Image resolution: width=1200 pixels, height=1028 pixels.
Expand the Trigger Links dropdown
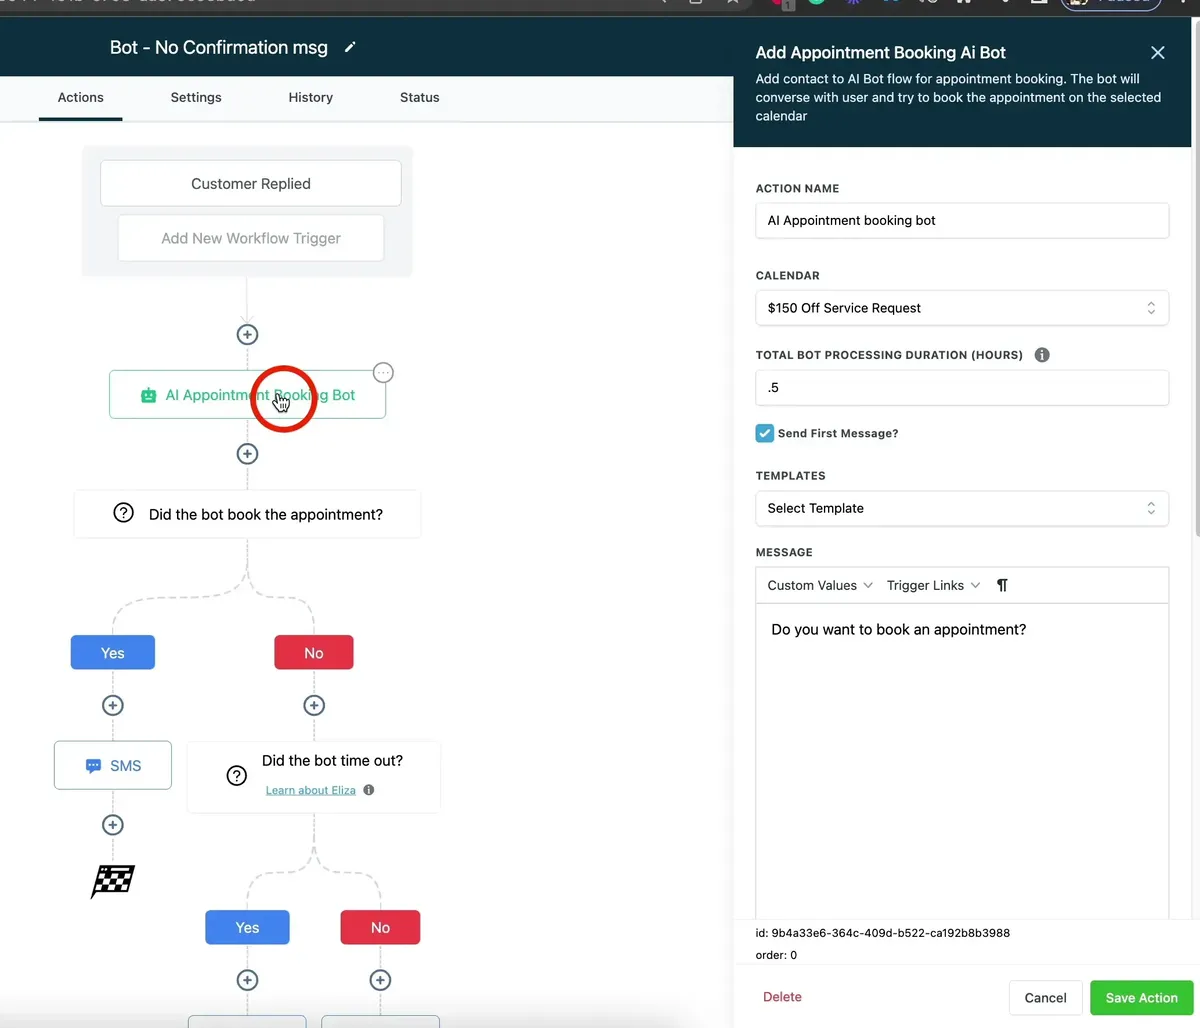(x=933, y=585)
